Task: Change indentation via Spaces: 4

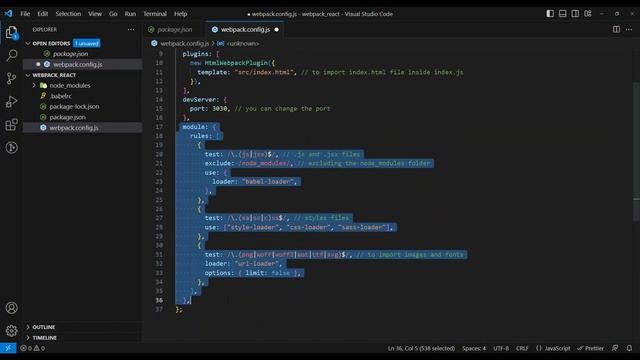Action: (474, 348)
